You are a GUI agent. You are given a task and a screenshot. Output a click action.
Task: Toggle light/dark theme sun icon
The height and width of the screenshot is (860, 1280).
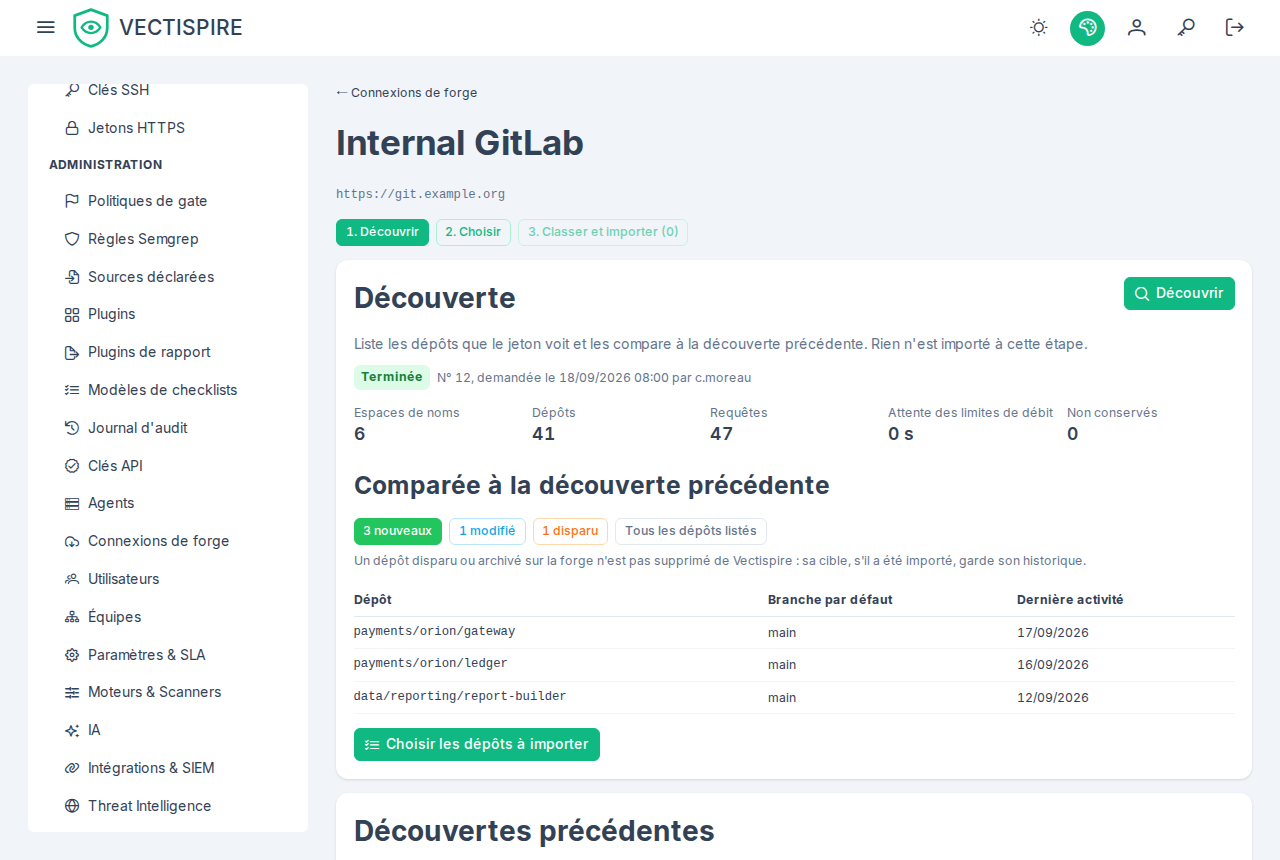tap(1039, 27)
